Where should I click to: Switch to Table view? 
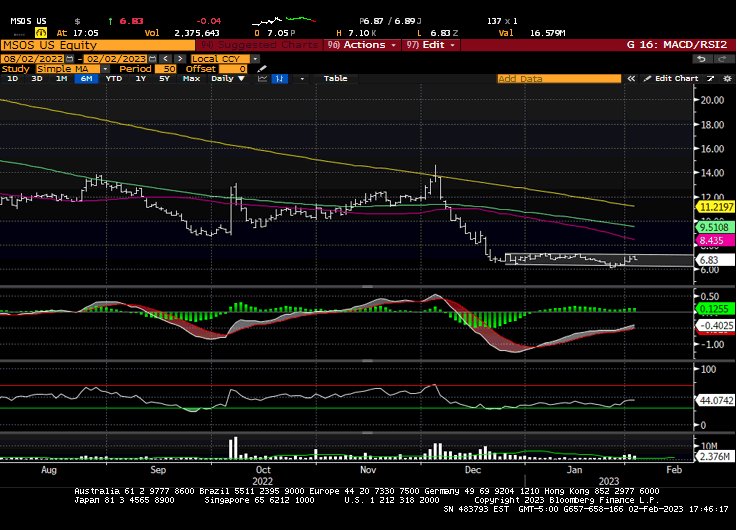point(335,78)
